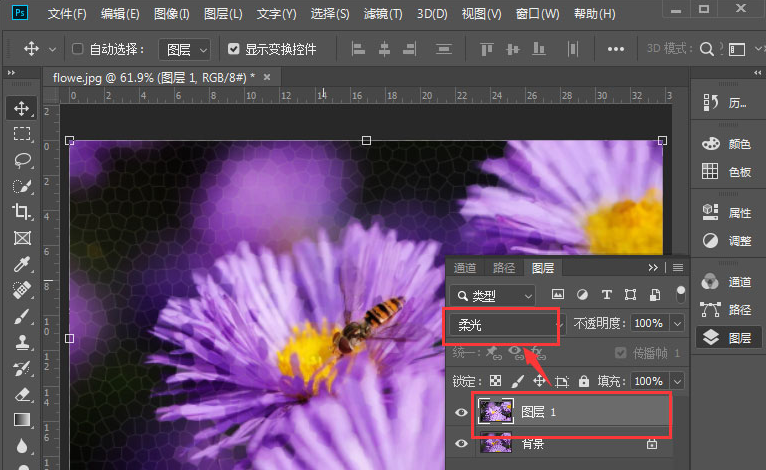Click distribute horizontally icon in options bar
Image resolution: width=766 pixels, height=470 pixels.
click(x=573, y=48)
